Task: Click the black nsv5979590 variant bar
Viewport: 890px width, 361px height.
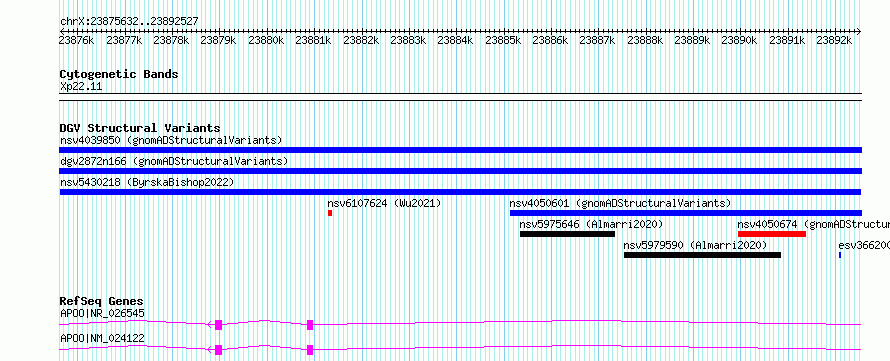Action: click(x=702, y=255)
